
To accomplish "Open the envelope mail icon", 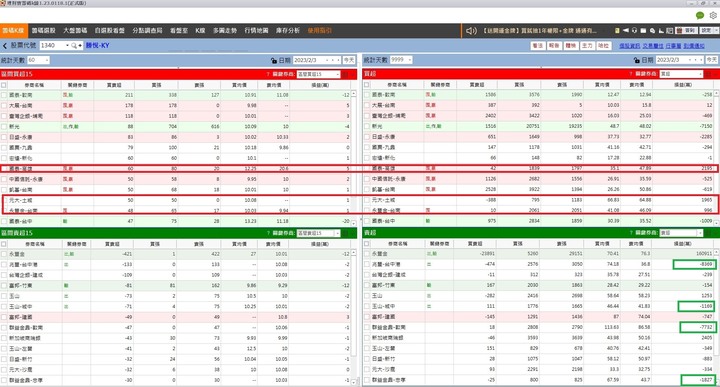I will pos(643,31).
